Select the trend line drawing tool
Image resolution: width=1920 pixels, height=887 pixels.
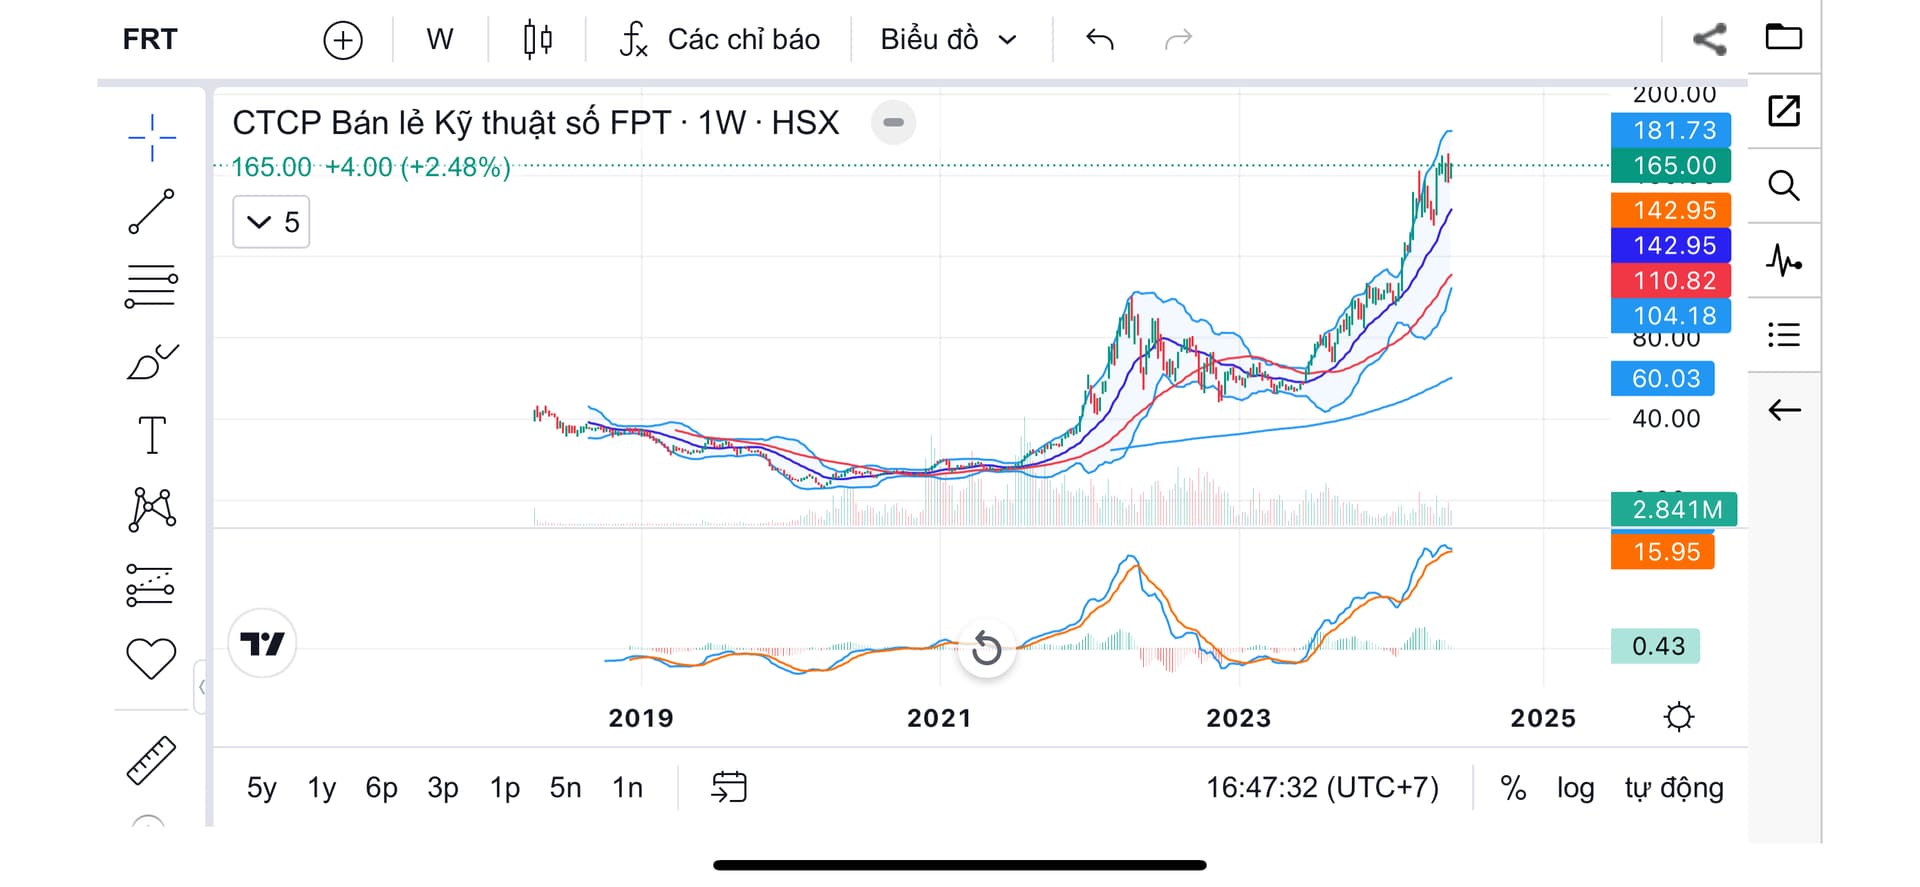pyautogui.click(x=152, y=211)
